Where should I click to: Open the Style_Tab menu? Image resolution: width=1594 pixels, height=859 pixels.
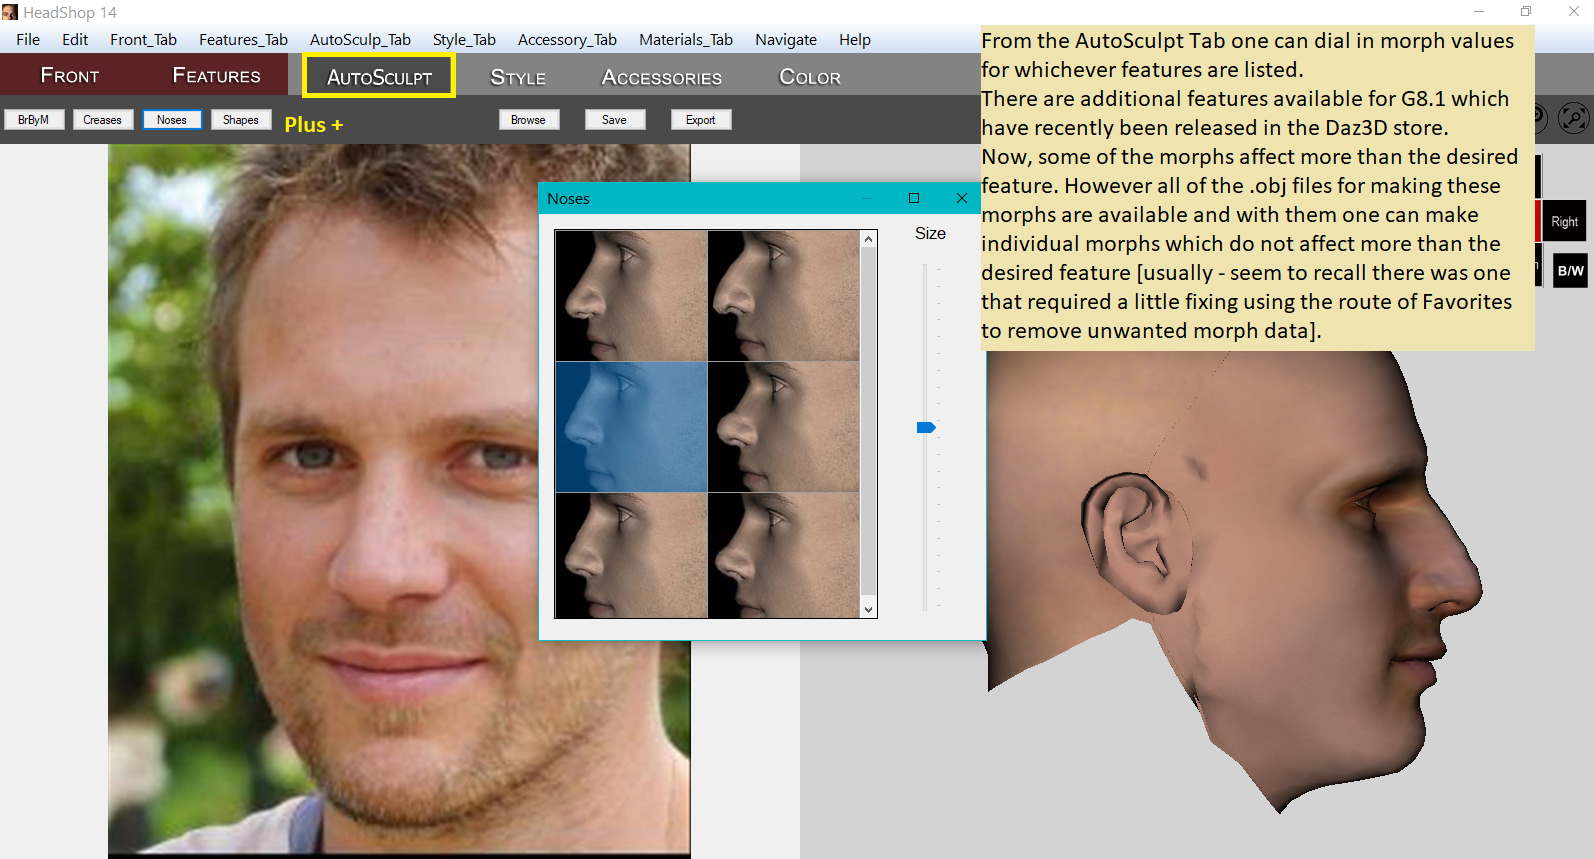464,39
